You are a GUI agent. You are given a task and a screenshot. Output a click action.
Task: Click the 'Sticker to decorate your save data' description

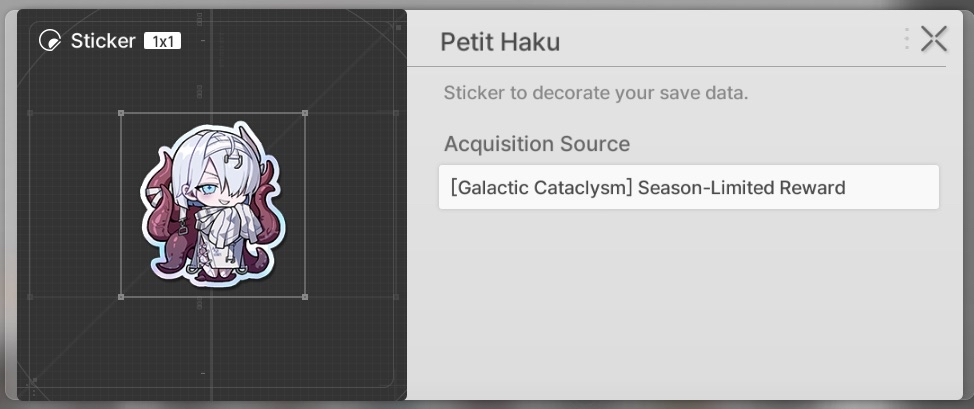[x=596, y=93]
